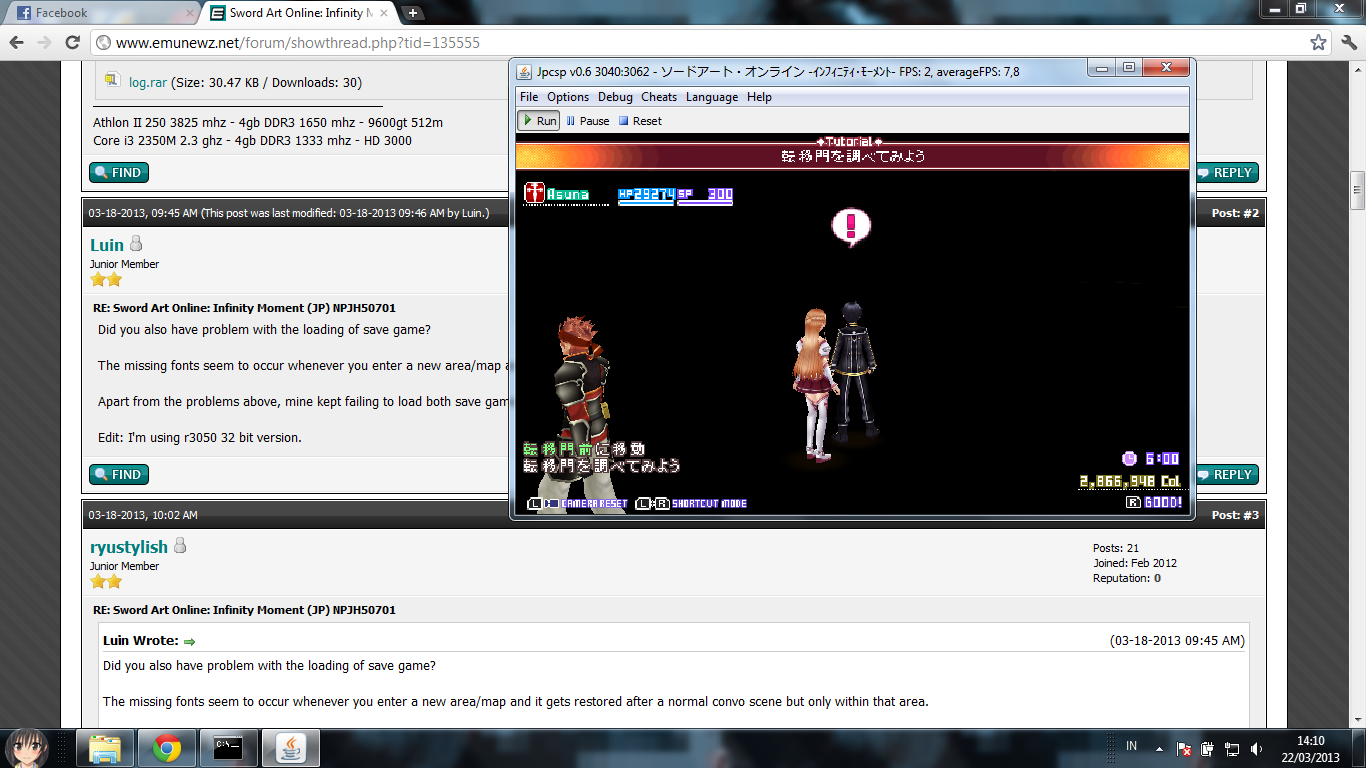Open a new Chrome tab
The width and height of the screenshot is (1366, 768).
click(413, 13)
